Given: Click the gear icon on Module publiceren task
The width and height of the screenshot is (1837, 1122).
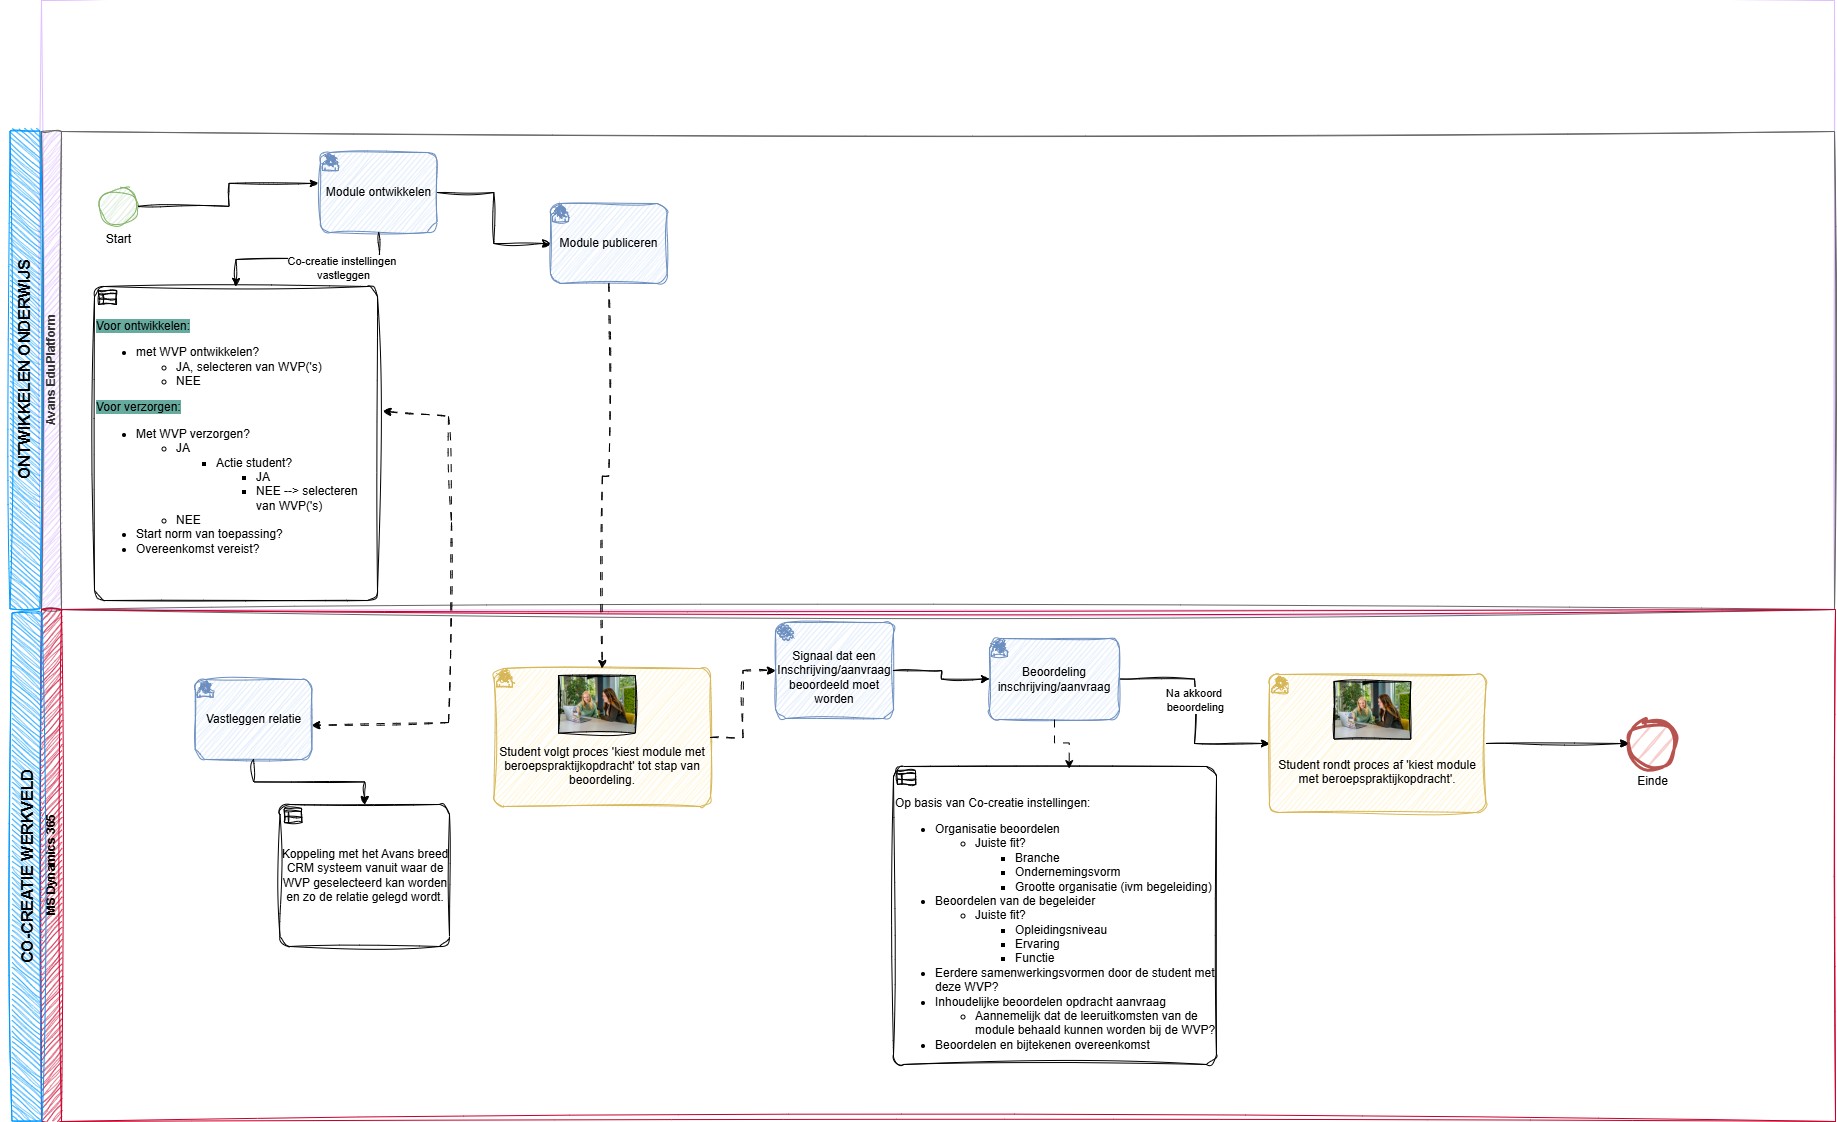Looking at the screenshot, I should click(x=560, y=213).
